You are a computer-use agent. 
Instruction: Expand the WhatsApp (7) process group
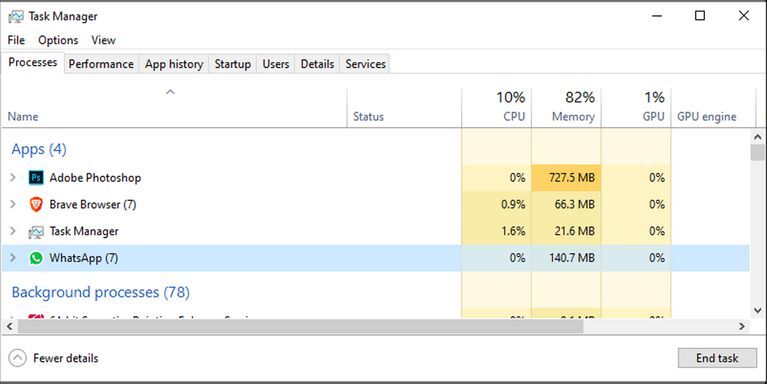pos(13,258)
